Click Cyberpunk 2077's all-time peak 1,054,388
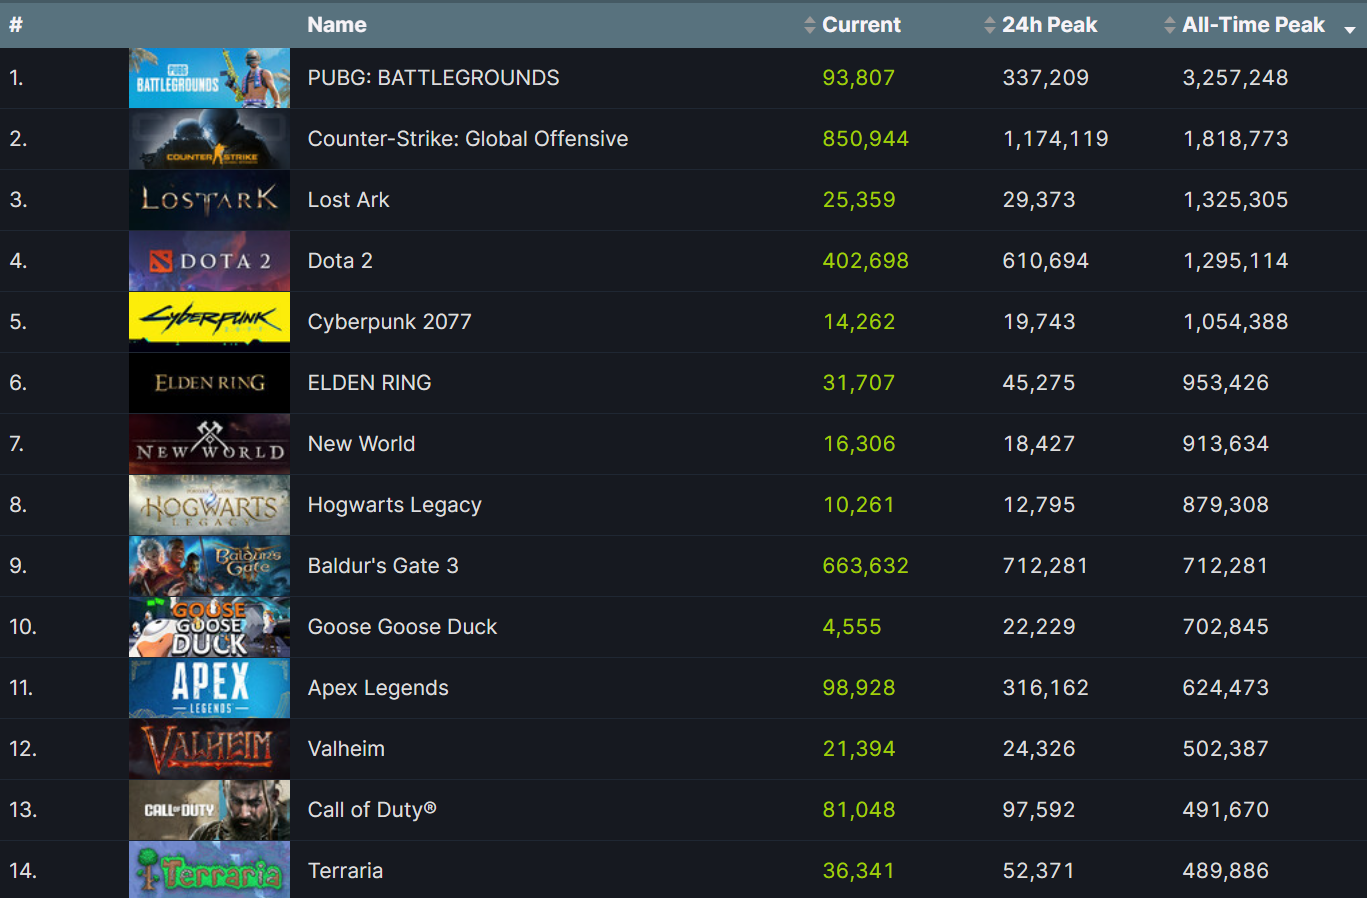This screenshot has width=1367, height=898. coord(1235,322)
